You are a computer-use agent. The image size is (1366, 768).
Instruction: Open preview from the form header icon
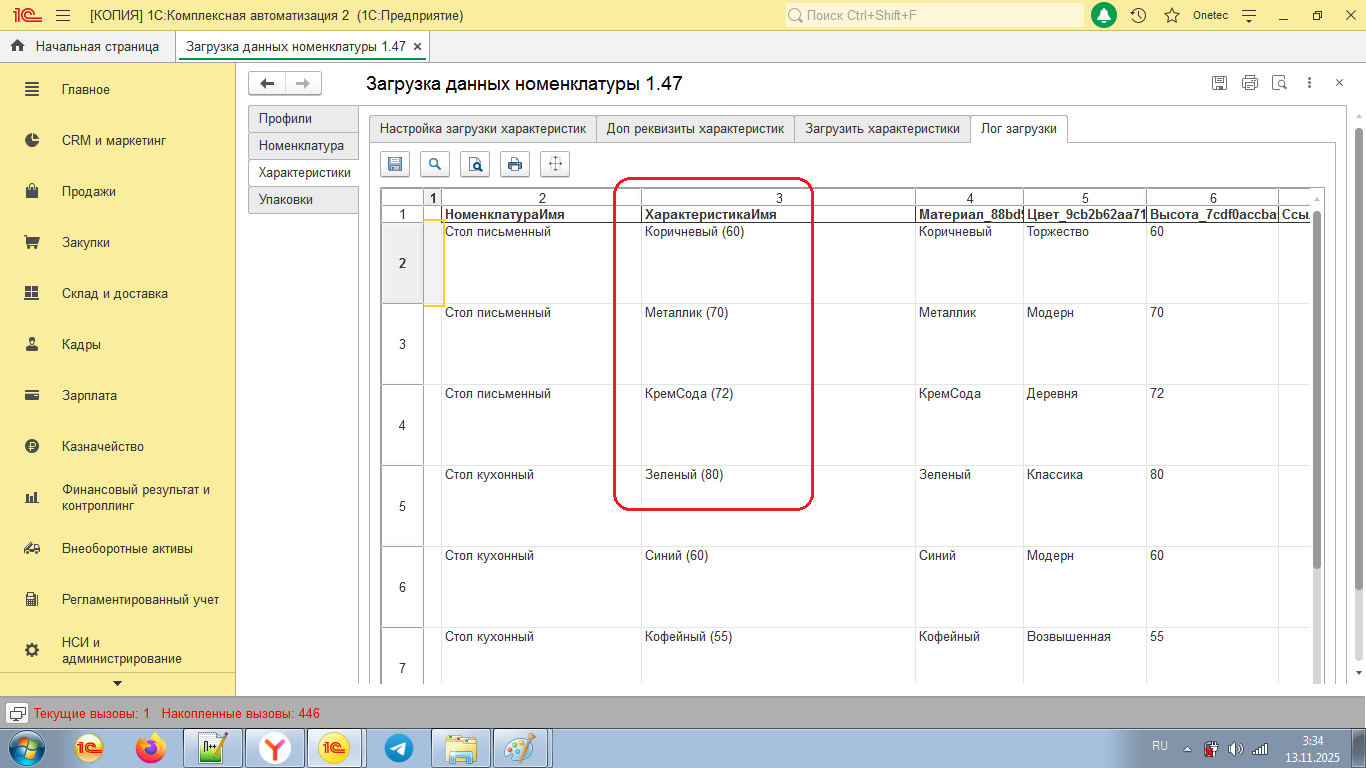pos(1279,84)
